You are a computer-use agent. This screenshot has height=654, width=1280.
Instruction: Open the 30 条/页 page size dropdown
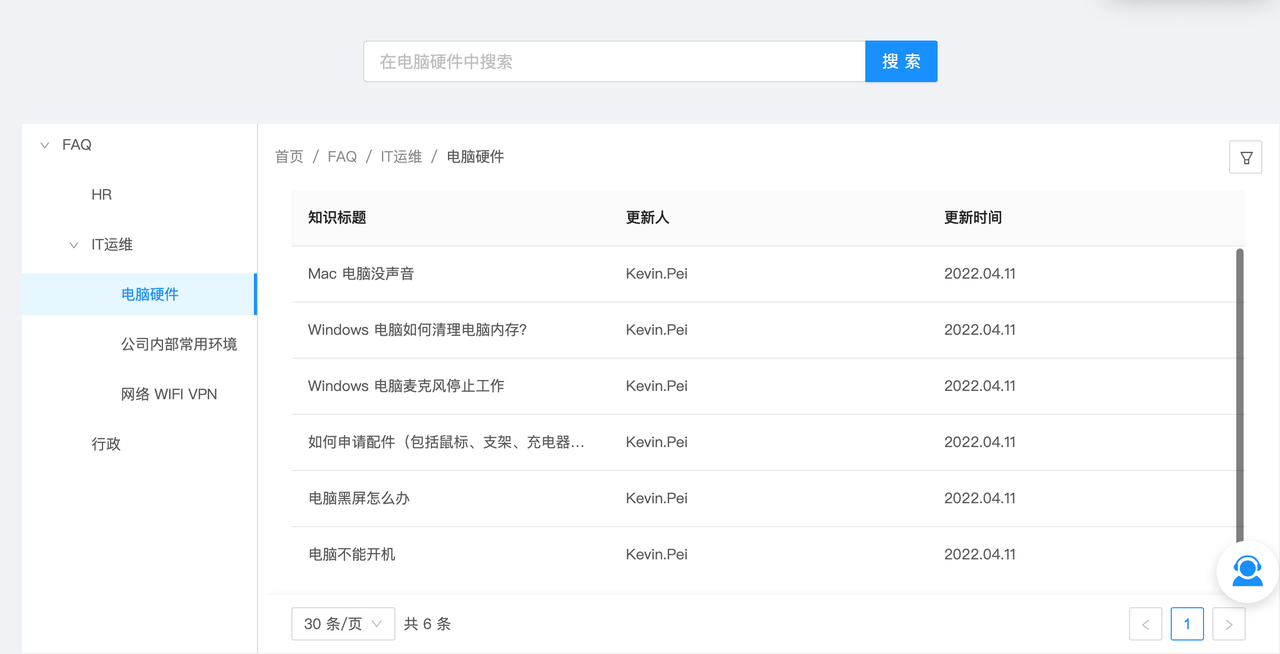pos(343,624)
